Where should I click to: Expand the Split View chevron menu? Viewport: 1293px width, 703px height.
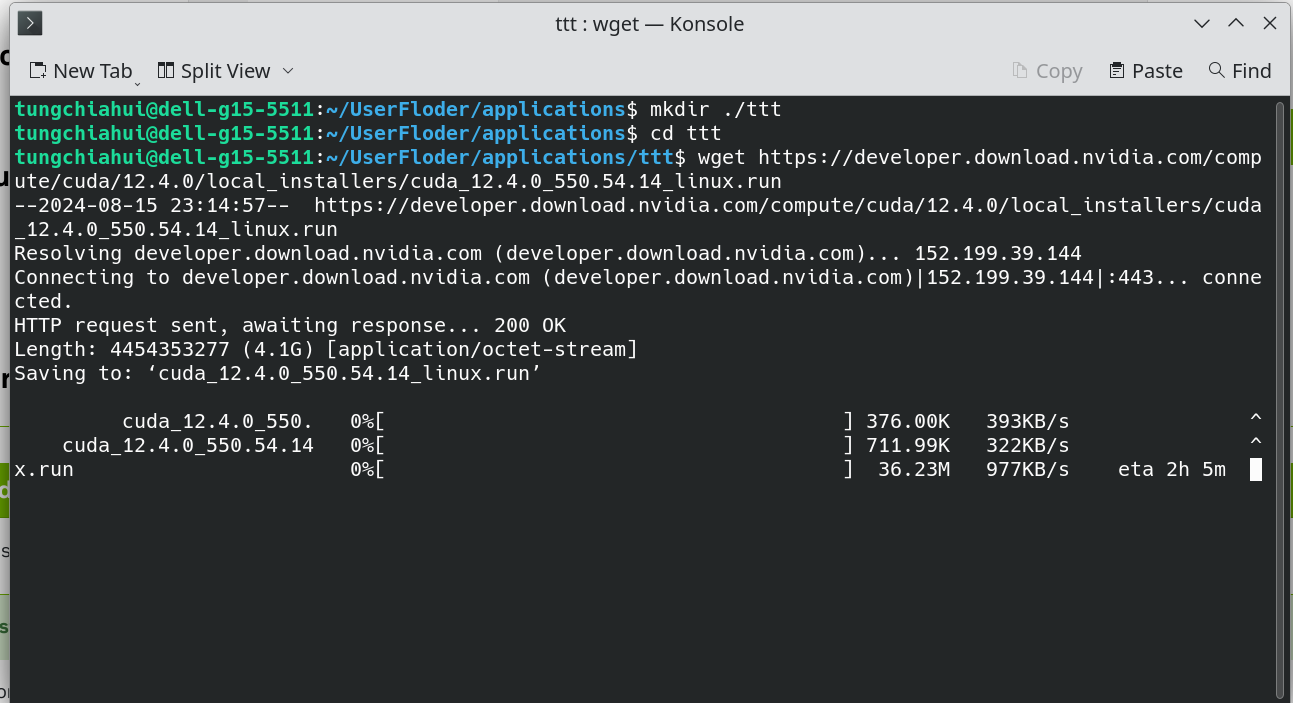click(288, 71)
